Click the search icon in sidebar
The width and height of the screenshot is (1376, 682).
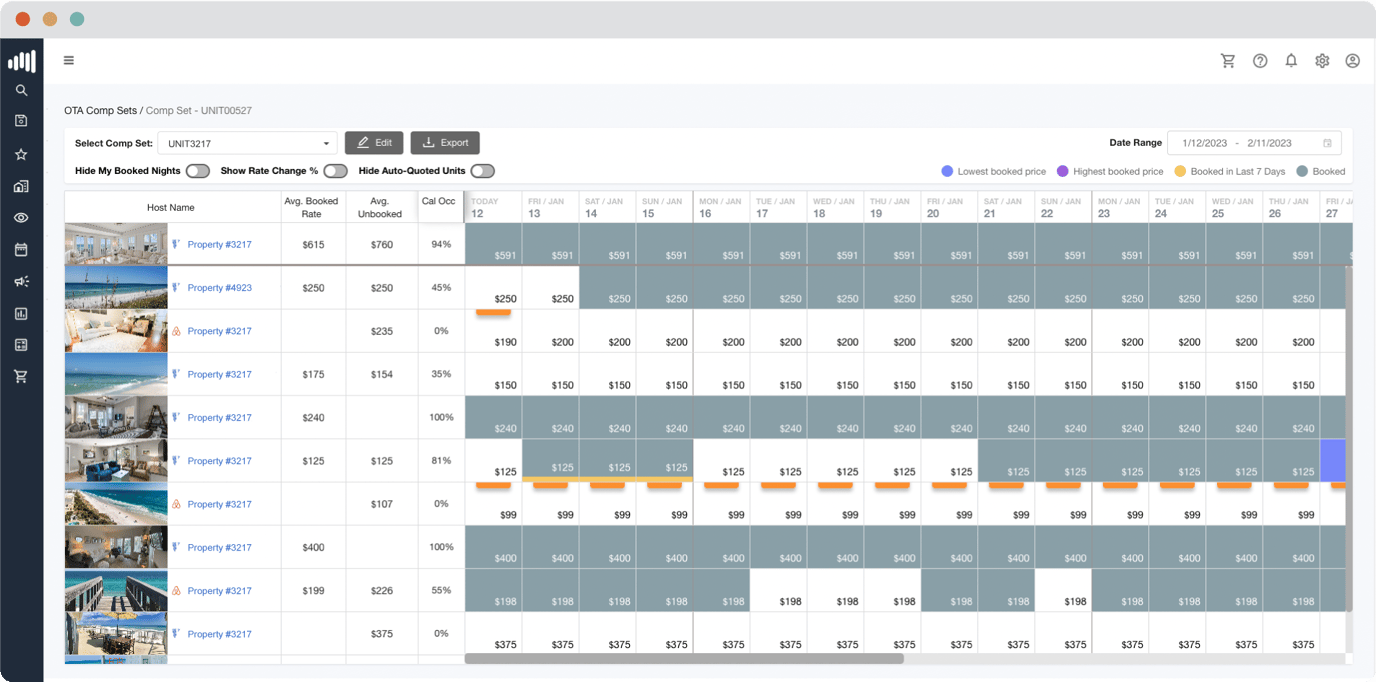click(x=21, y=90)
